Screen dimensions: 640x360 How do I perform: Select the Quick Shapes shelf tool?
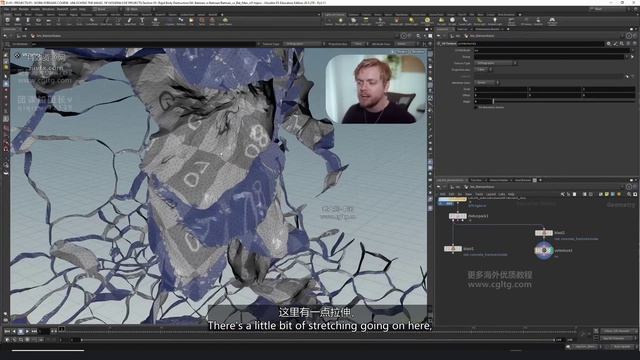coord(225,20)
